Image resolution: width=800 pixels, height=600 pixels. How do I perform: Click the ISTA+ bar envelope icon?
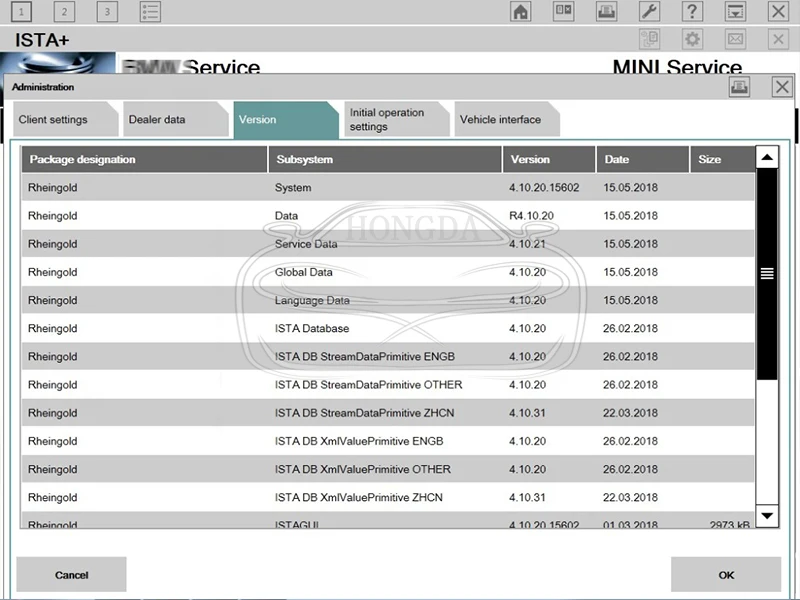735,39
